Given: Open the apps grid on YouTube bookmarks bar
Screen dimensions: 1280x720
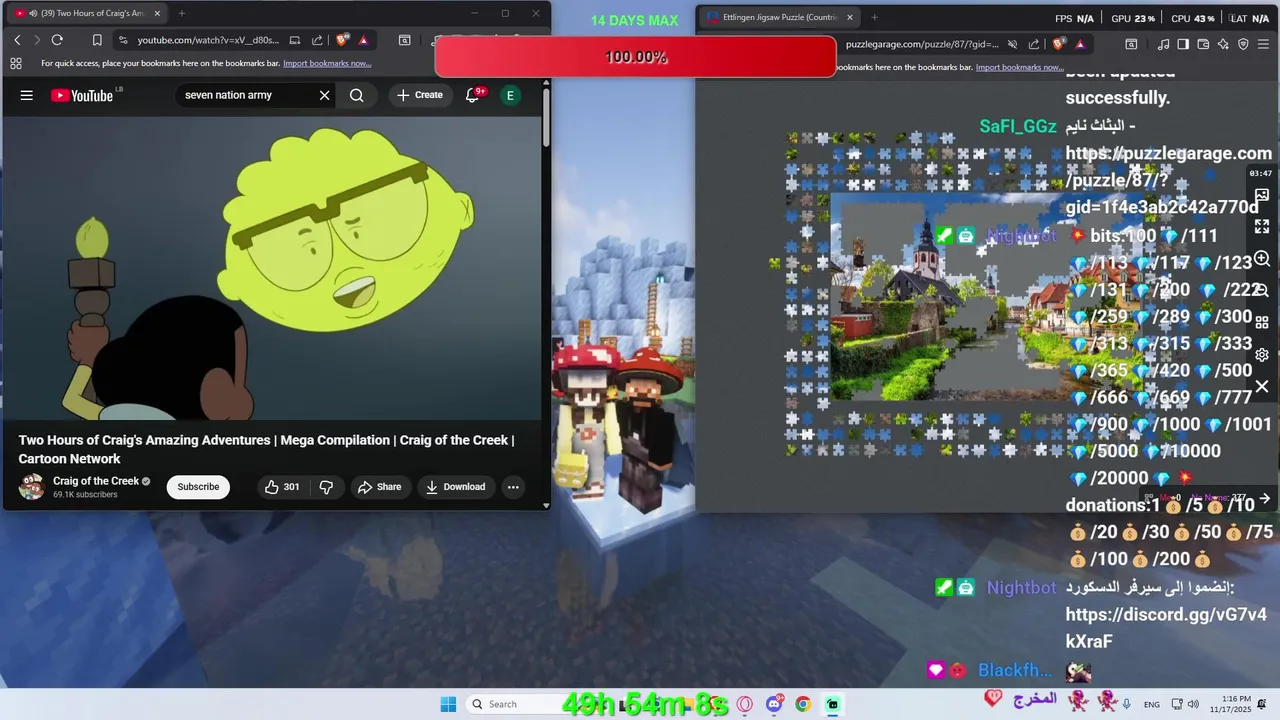Looking at the screenshot, I should [x=16, y=63].
